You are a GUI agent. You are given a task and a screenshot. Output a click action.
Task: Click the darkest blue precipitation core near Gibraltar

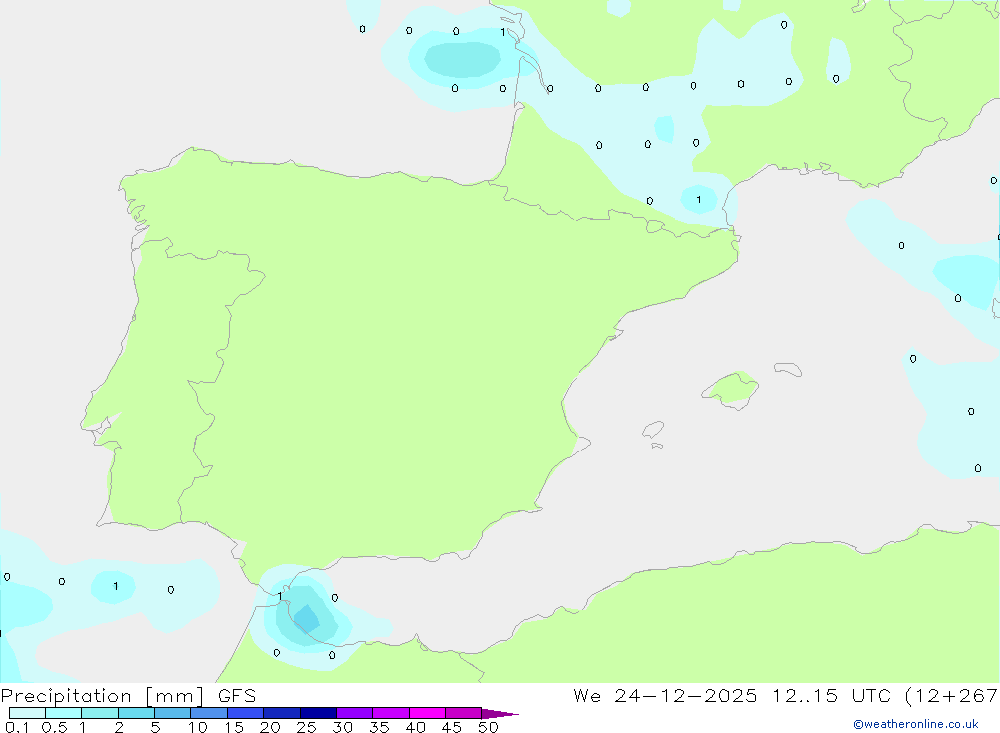(x=307, y=619)
